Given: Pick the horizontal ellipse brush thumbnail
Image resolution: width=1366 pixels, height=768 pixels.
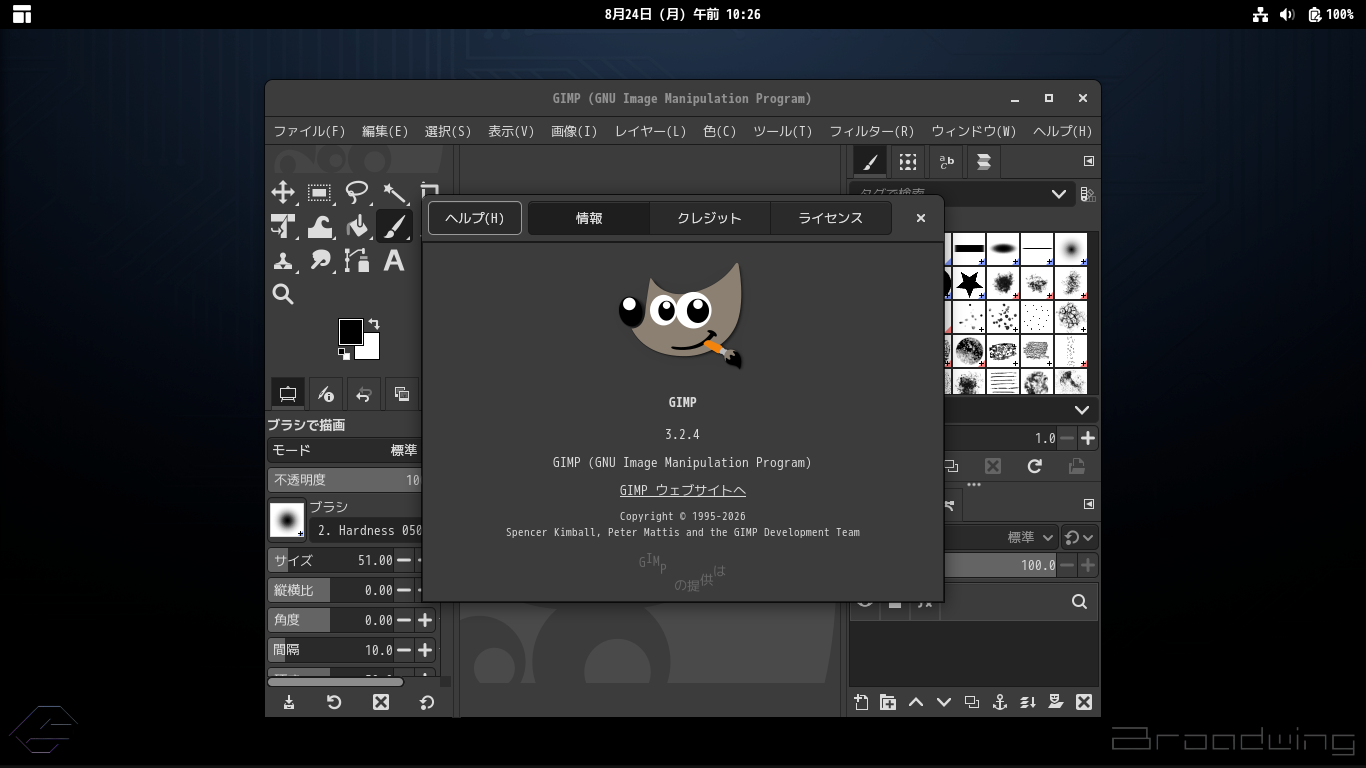Looking at the screenshot, I should (x=1003, y=248).
